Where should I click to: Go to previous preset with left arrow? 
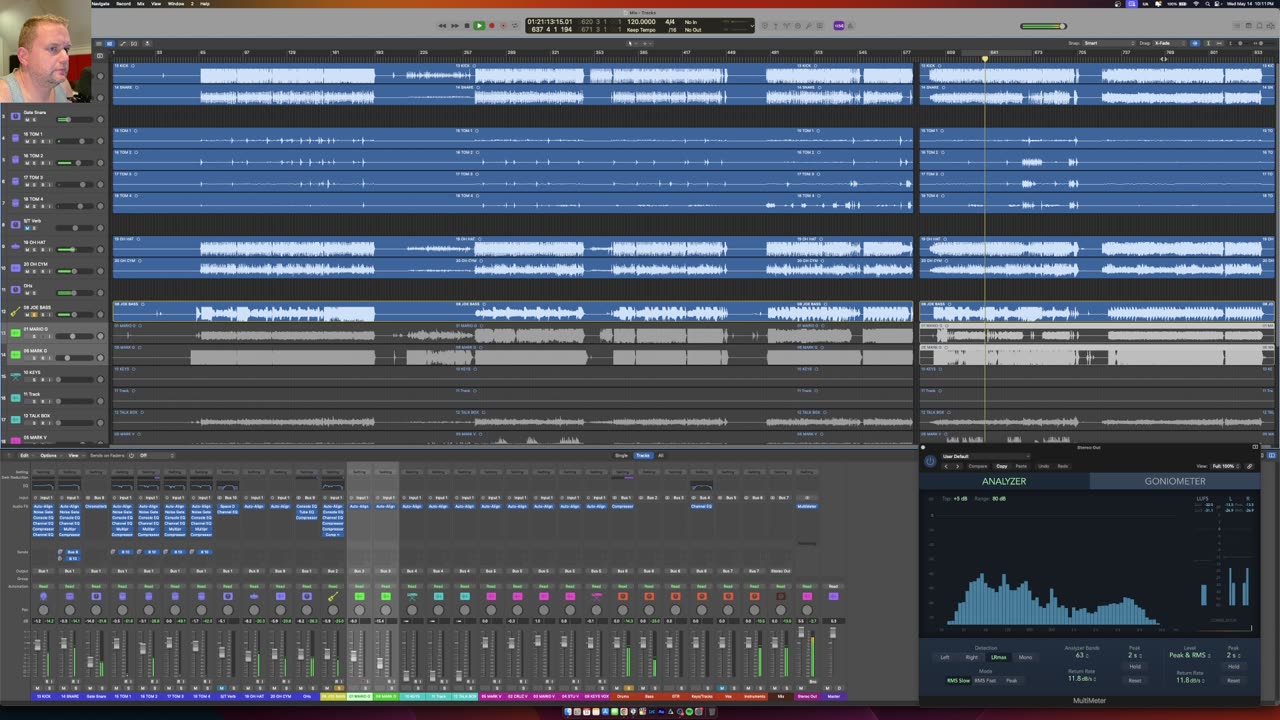[x=946, y=466]
